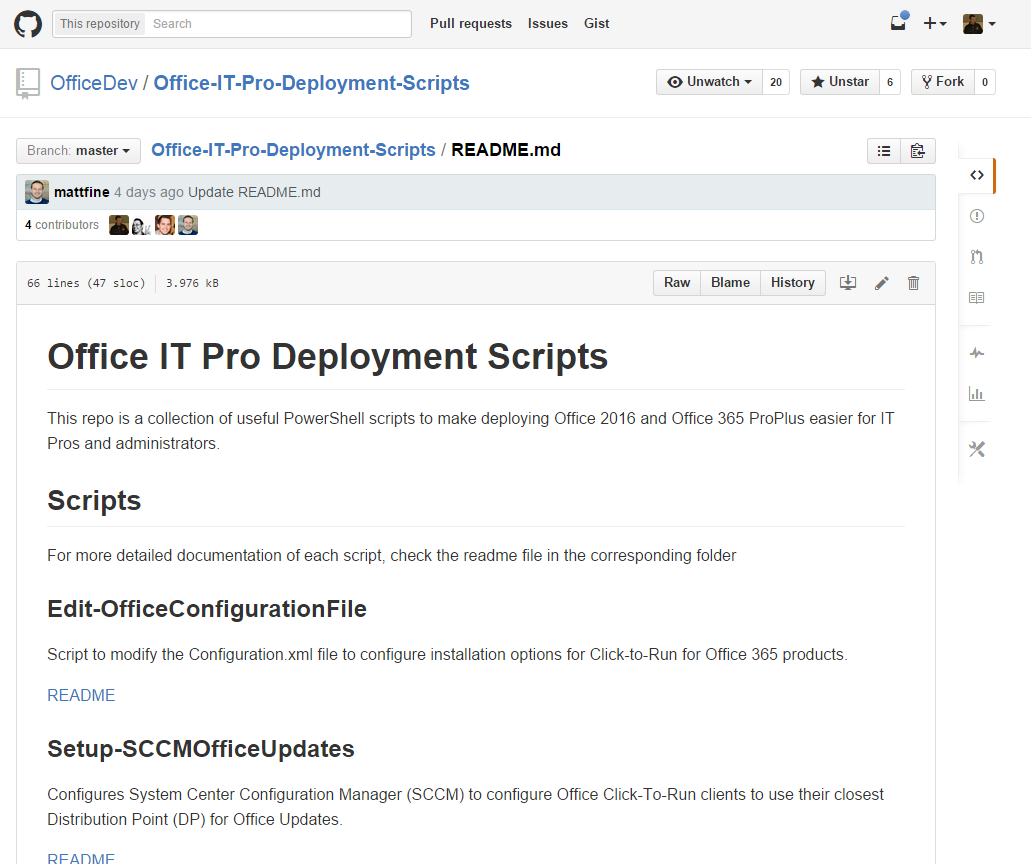Viewport: 1031px width, 864px height.
Task: Edit the file with the pencil icon
Action: (882, 283)
